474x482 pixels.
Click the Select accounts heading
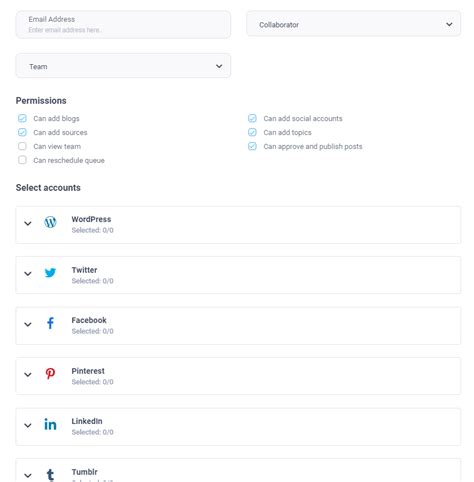point(48,188)
